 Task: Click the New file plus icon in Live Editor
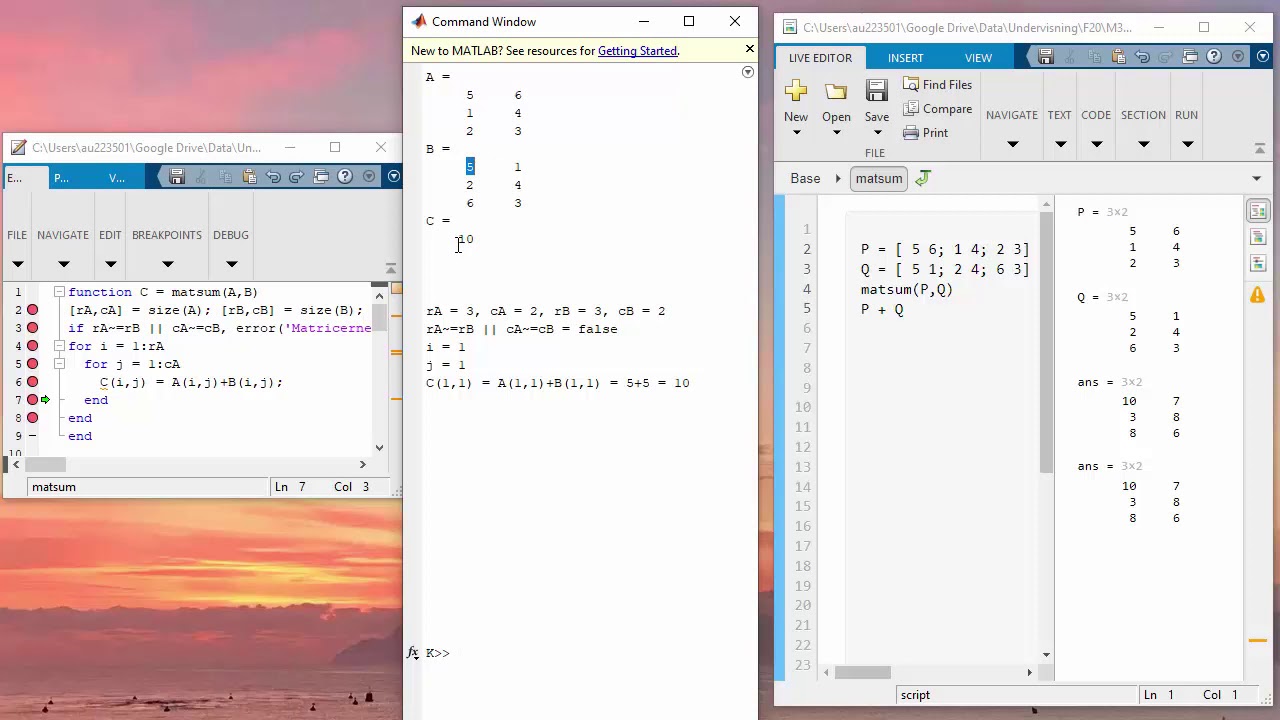pyautogui.click(x=796, y=92)
